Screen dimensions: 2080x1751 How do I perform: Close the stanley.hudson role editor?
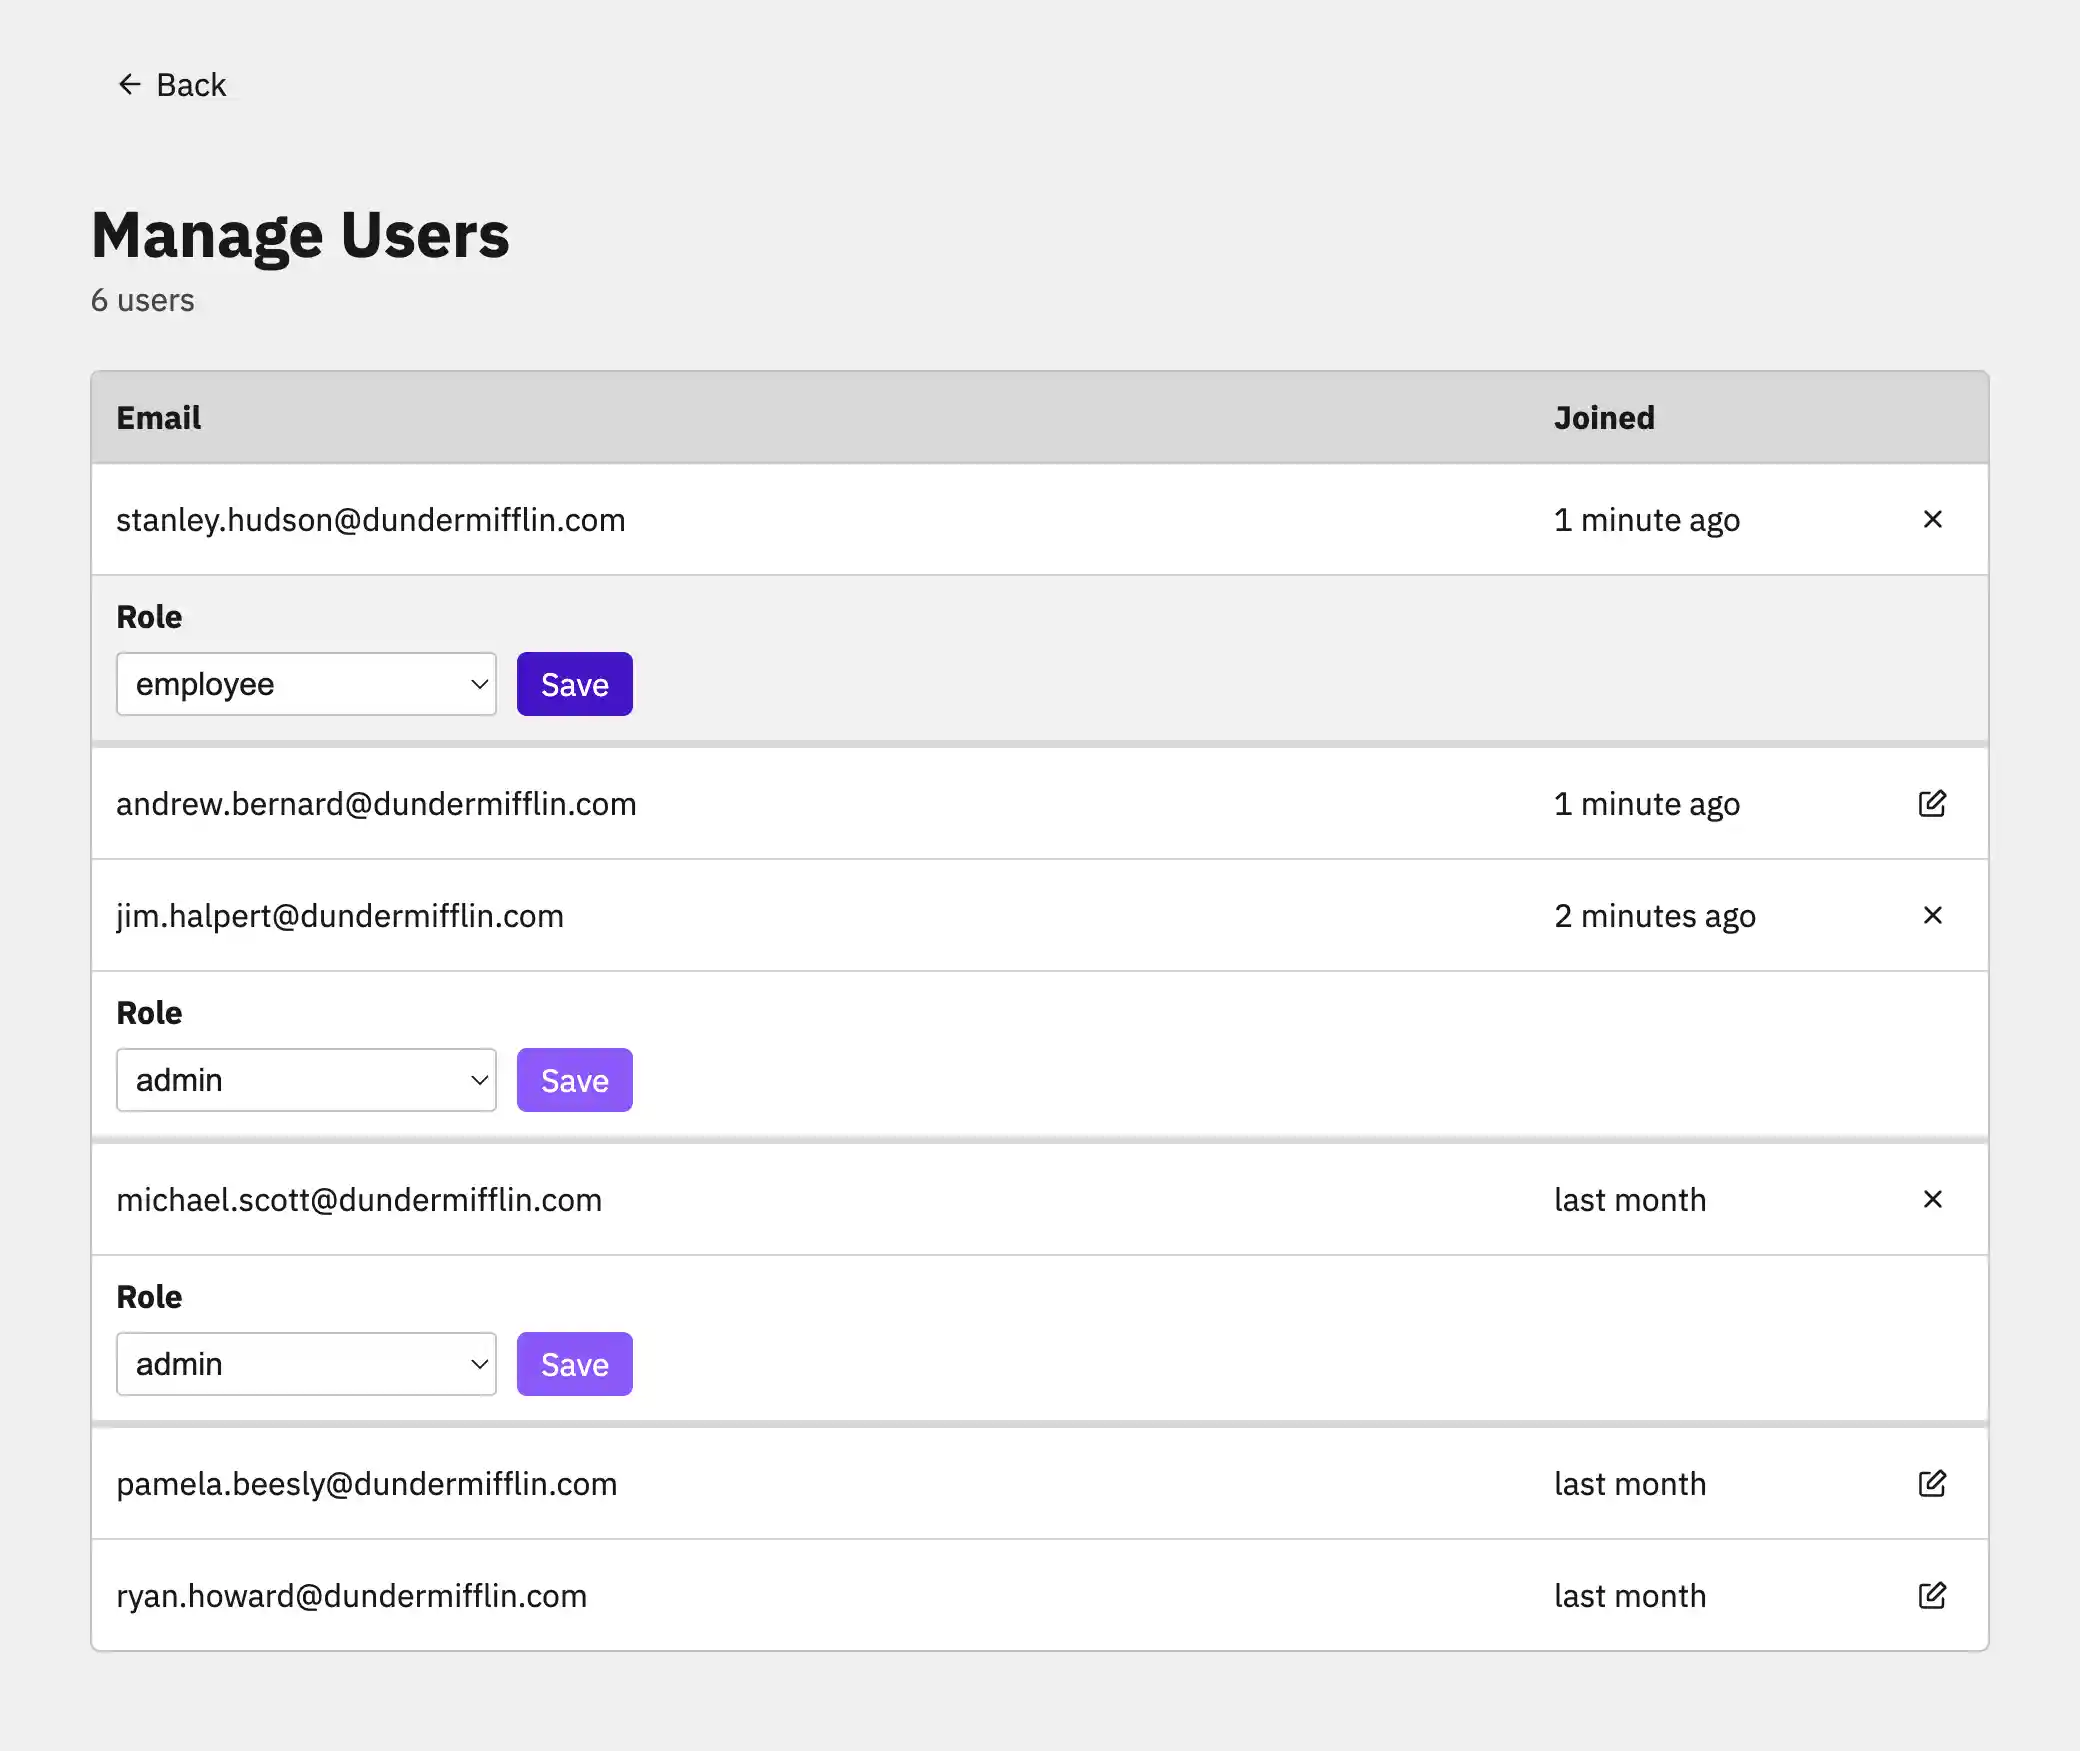(x=1932, y=519)
